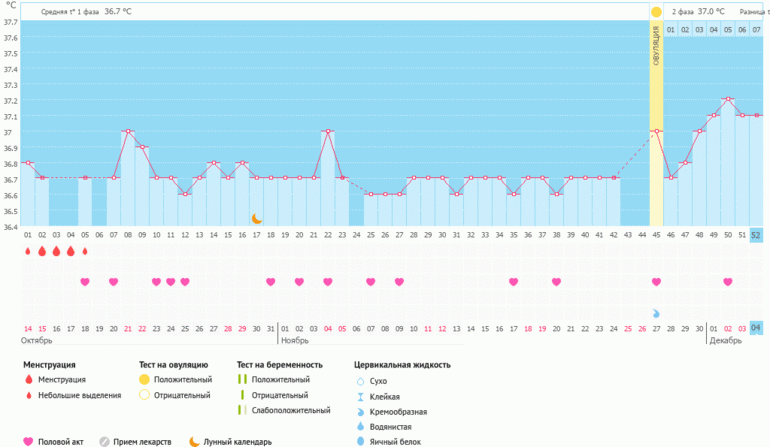Click the Яичный белок drop icon in legend
Screen dimensions: 770x447
pyautogui.click(x=359, y=441)
